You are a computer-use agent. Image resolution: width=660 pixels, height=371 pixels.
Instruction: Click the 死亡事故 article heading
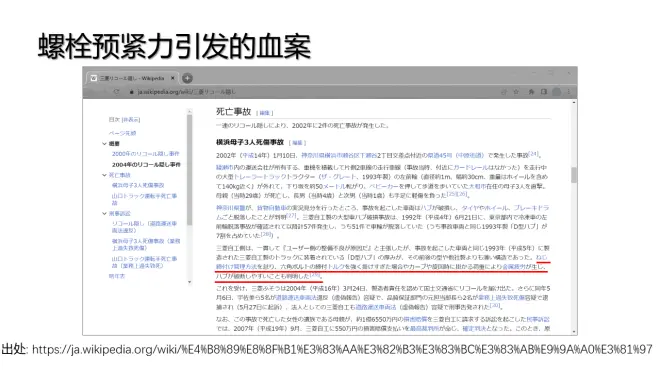[x=234, y=112]
